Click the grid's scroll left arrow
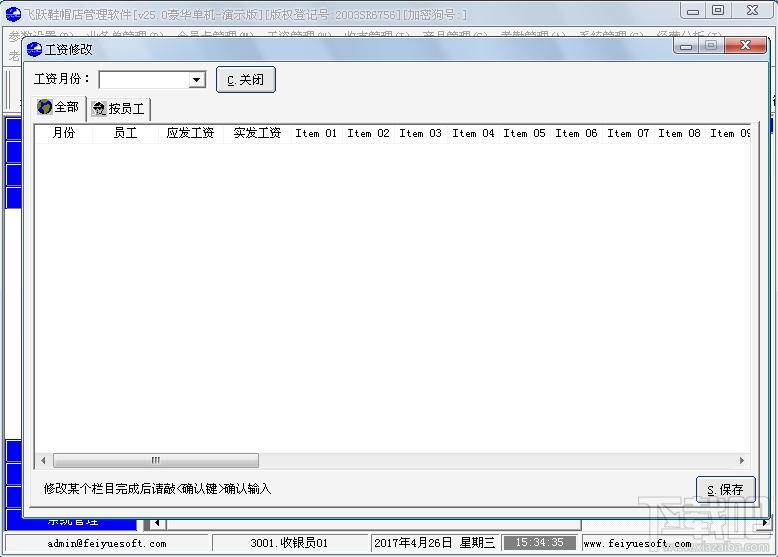 click(43, 460)
